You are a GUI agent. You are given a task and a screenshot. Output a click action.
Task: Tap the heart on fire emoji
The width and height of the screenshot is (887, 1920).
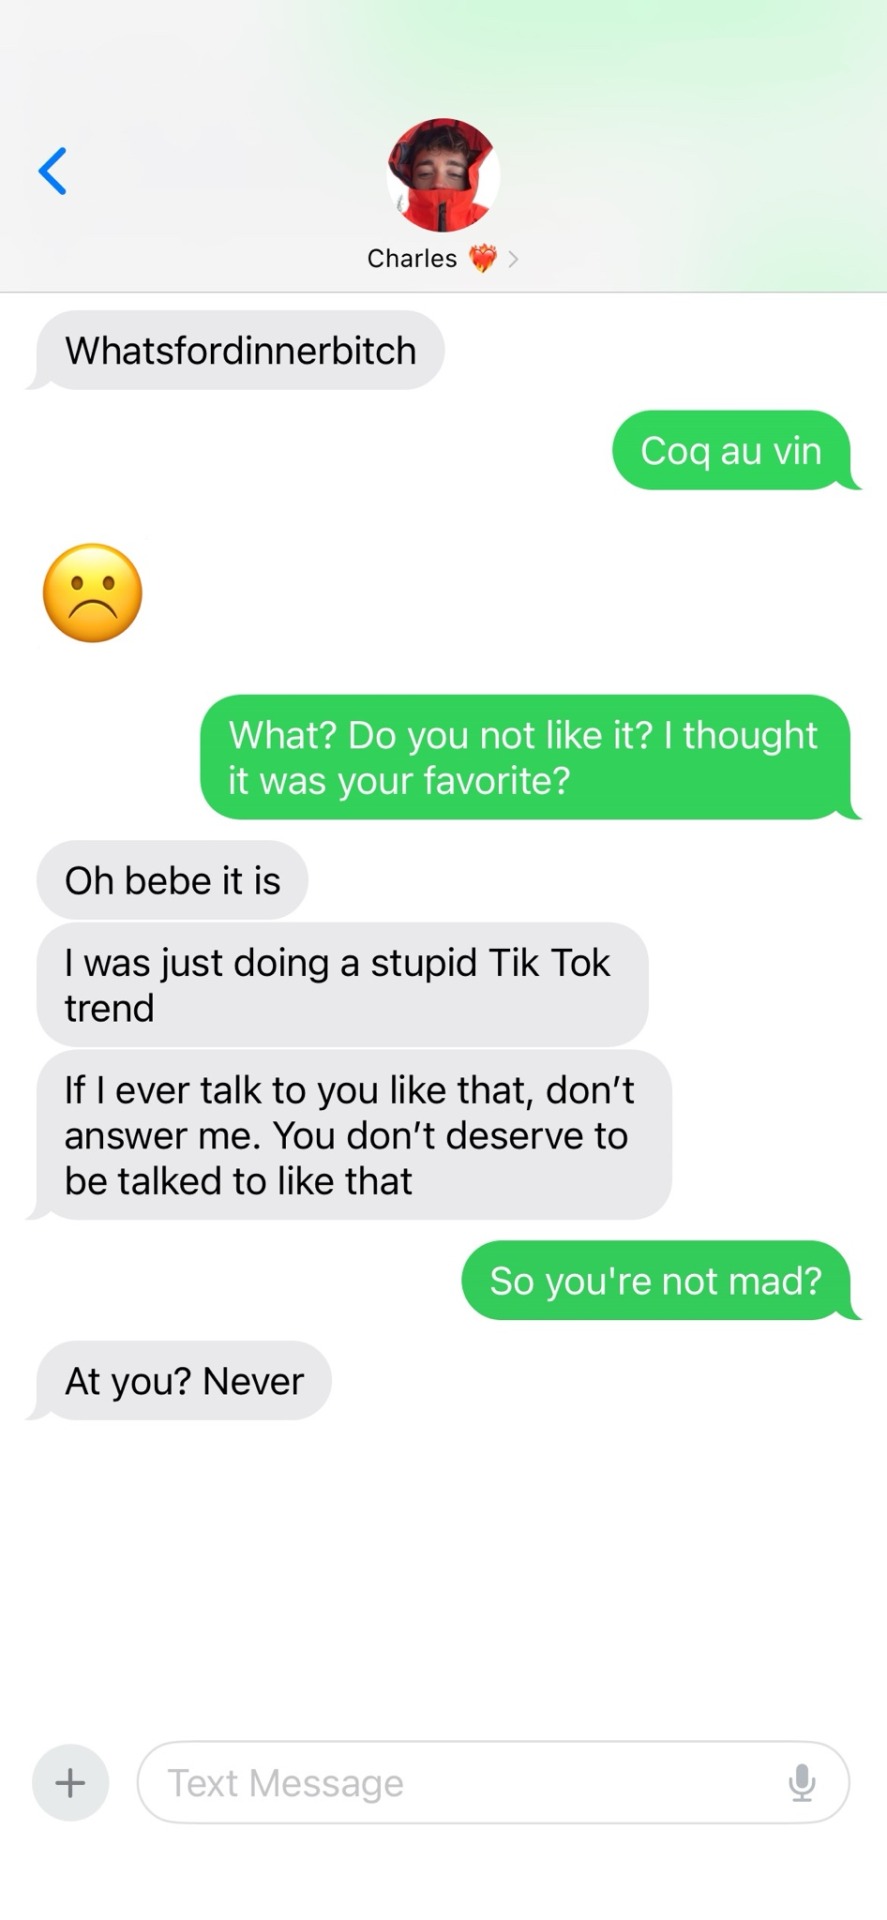pos(483,259)
